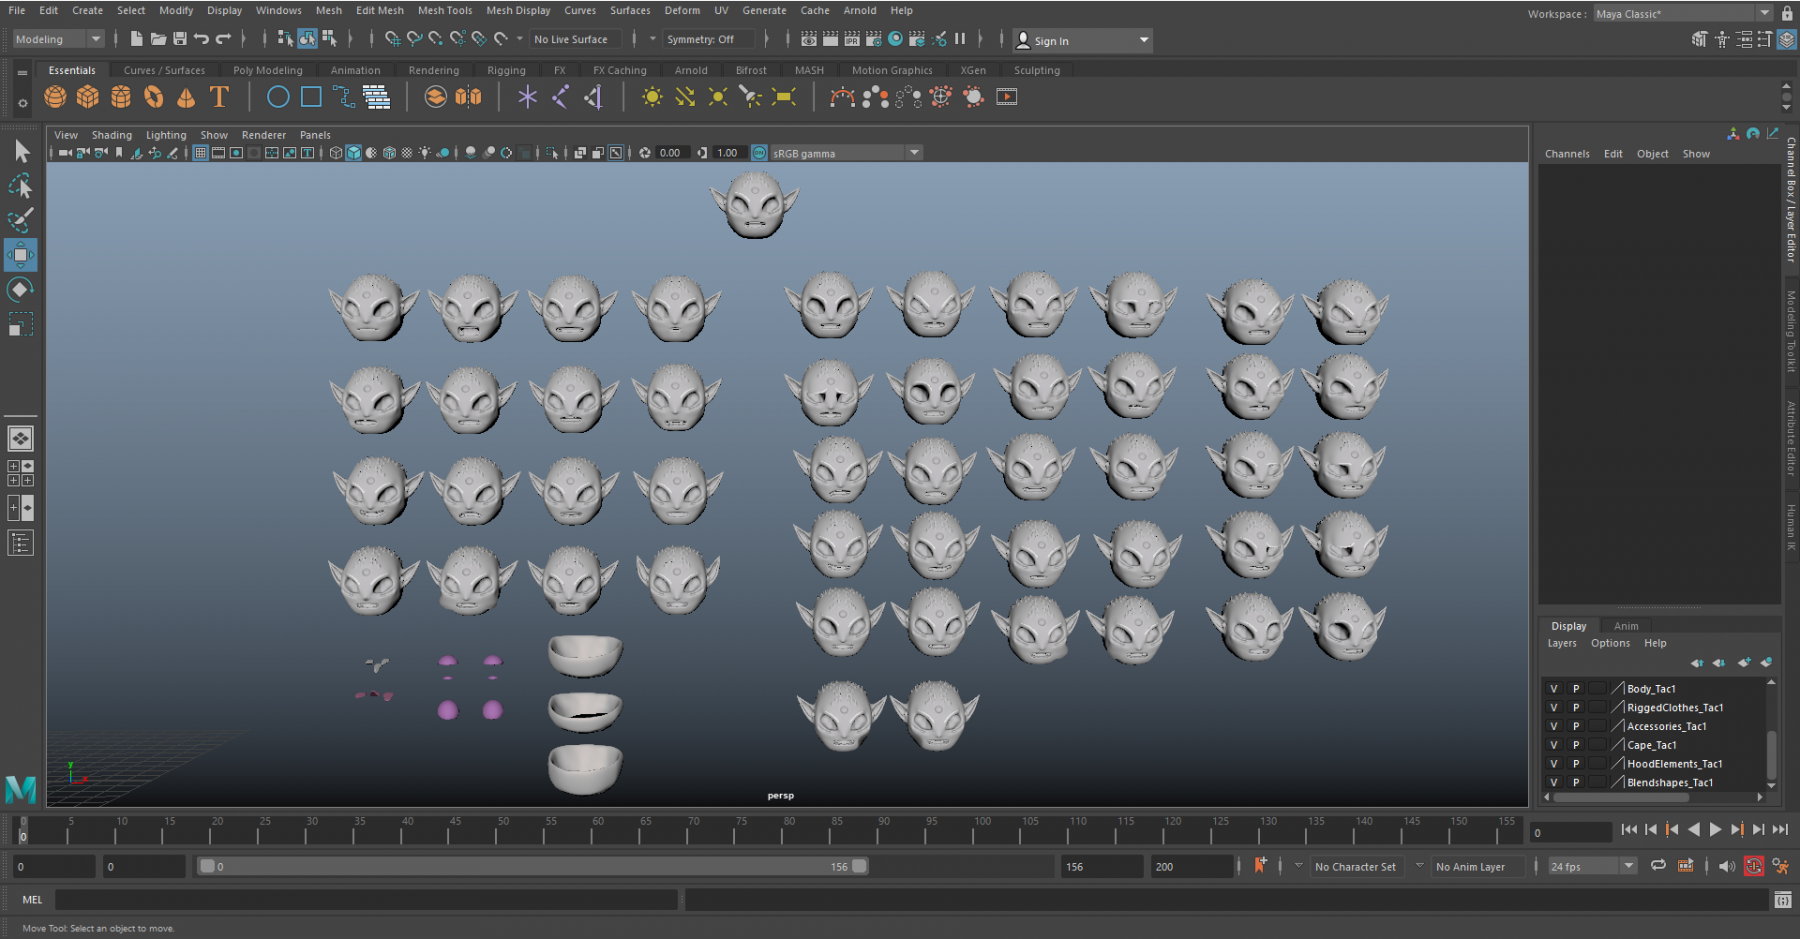Create a NURBS circle from the shelf
Viewport: 1800px width, 939px height.
point(278,97)
